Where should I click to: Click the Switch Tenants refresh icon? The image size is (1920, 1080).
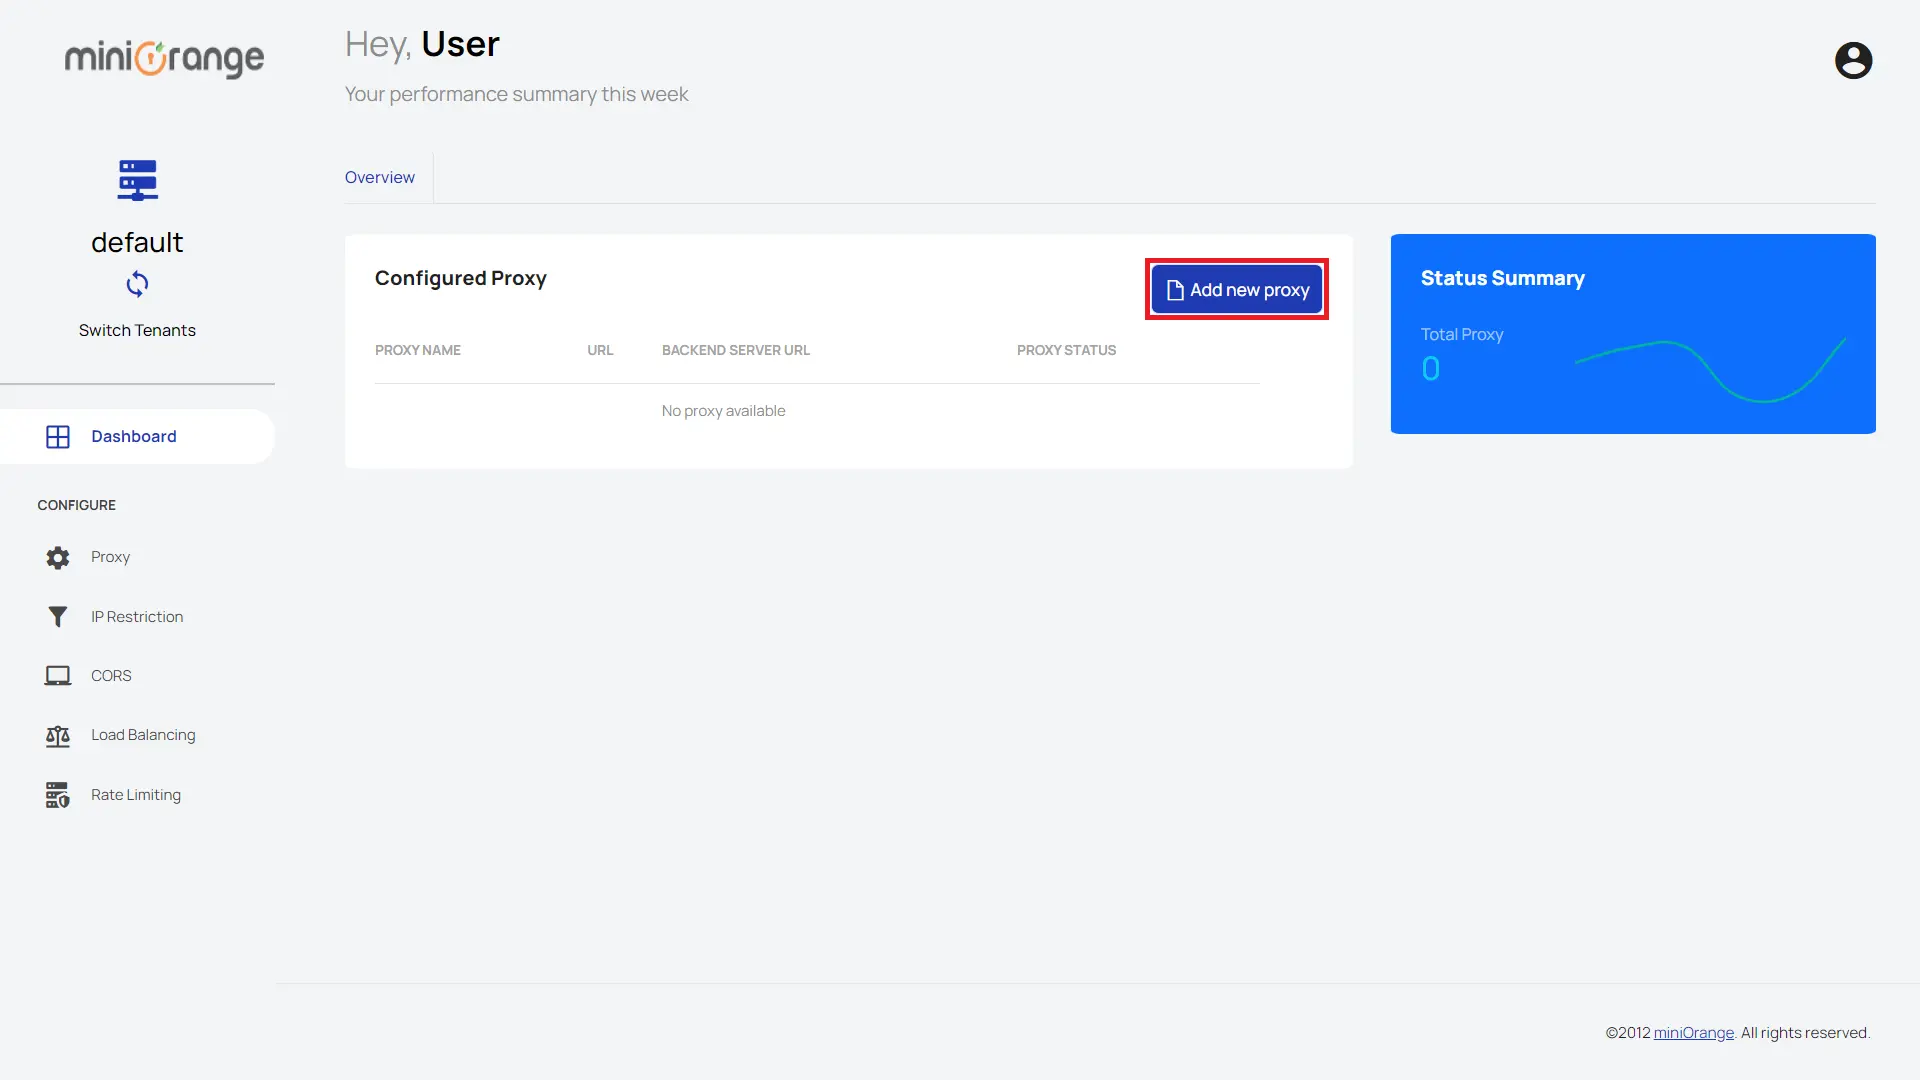point(136,284)
